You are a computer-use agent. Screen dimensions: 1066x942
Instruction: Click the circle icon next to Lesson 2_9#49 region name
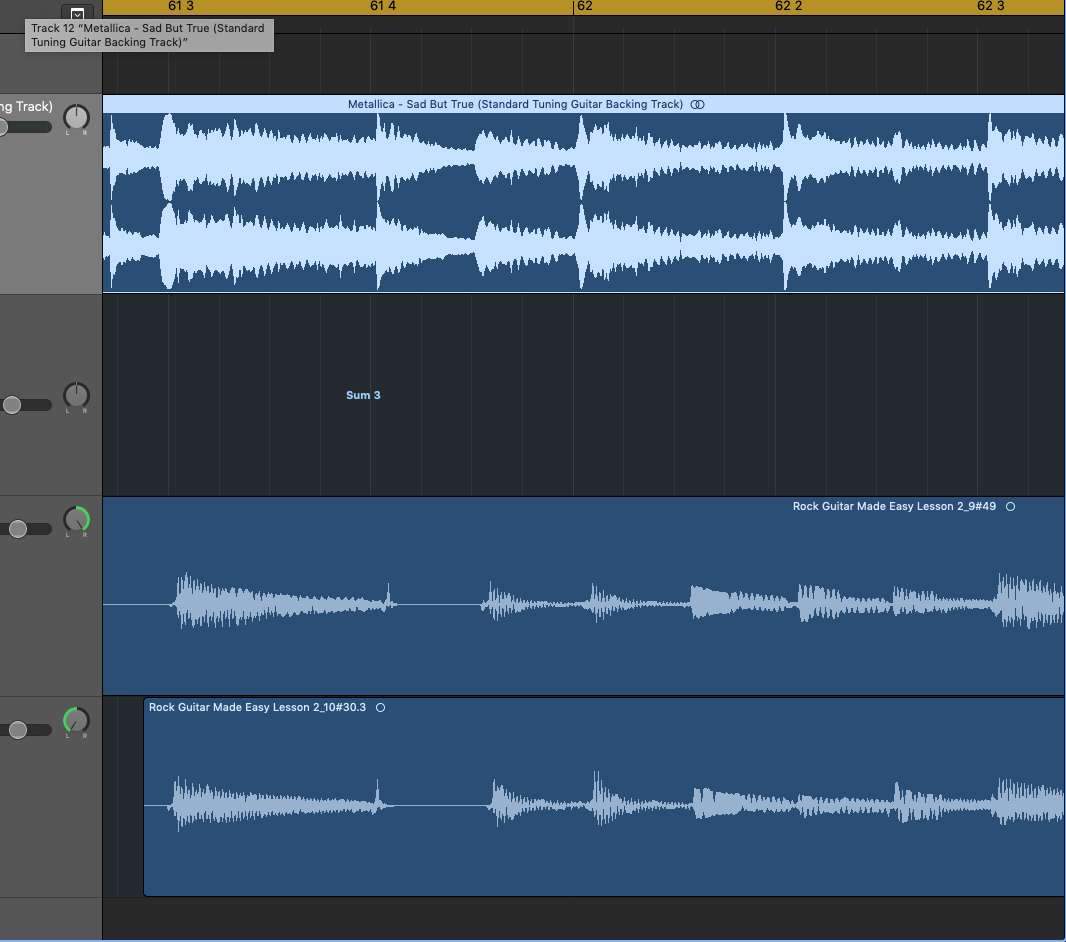(1010, 506)
